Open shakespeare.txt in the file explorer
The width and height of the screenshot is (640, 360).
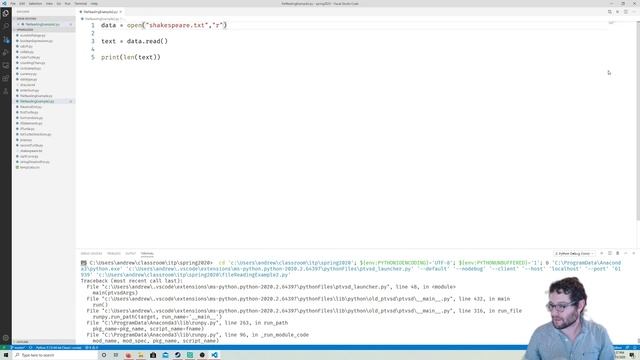[31, 151]
